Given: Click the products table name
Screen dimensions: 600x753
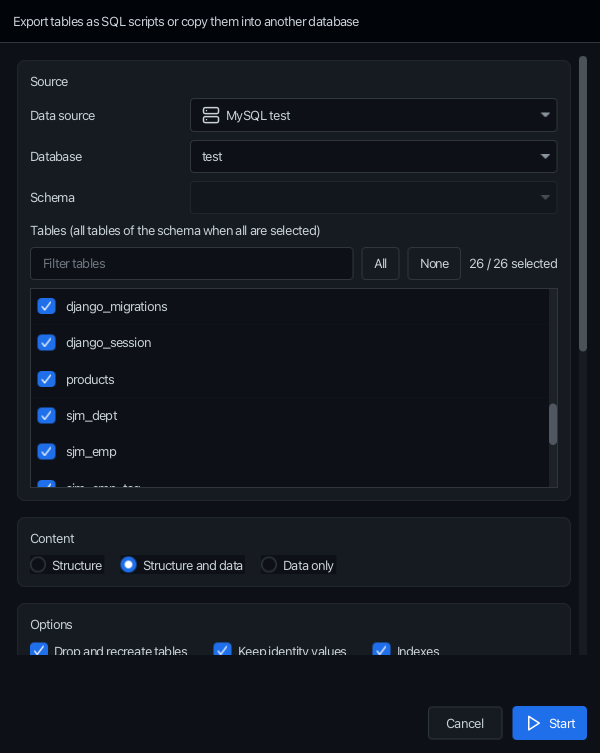Looking at the screenshot, I should 90,380.
